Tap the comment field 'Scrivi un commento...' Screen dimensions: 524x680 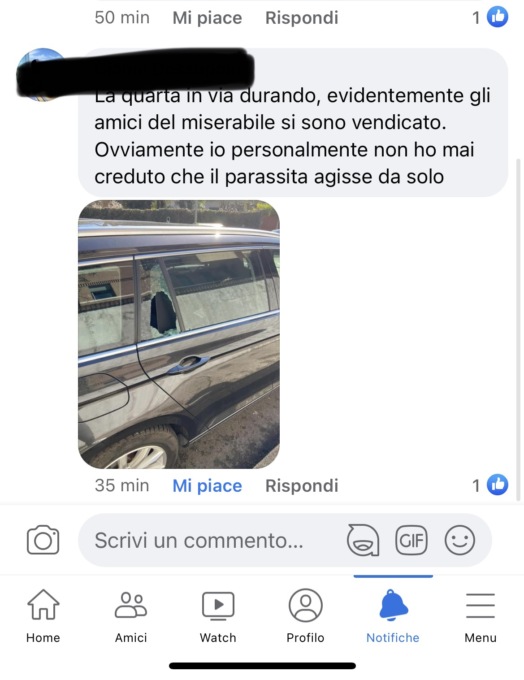coord(285,540)
